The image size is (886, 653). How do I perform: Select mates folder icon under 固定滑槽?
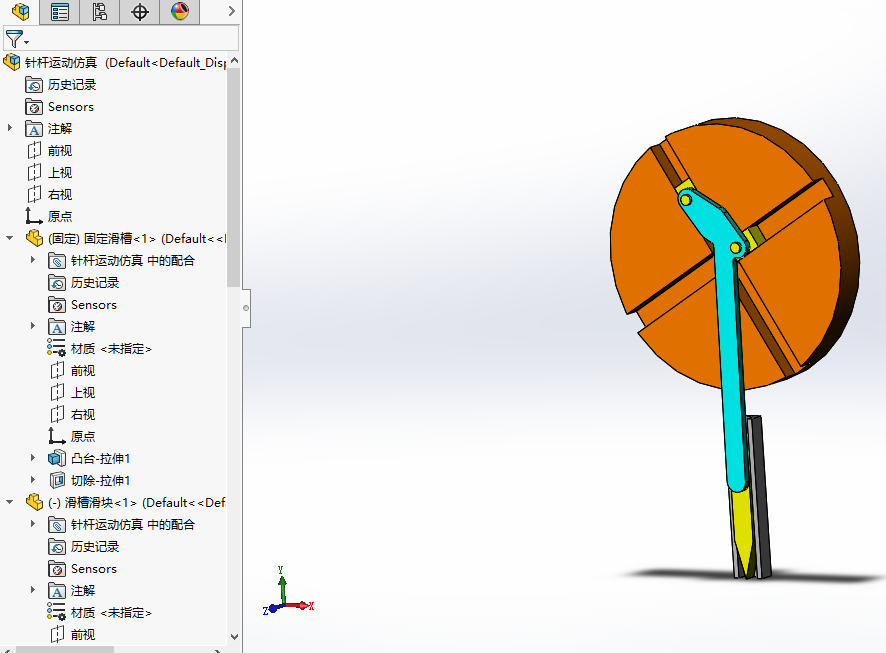[x=57, y=260]
